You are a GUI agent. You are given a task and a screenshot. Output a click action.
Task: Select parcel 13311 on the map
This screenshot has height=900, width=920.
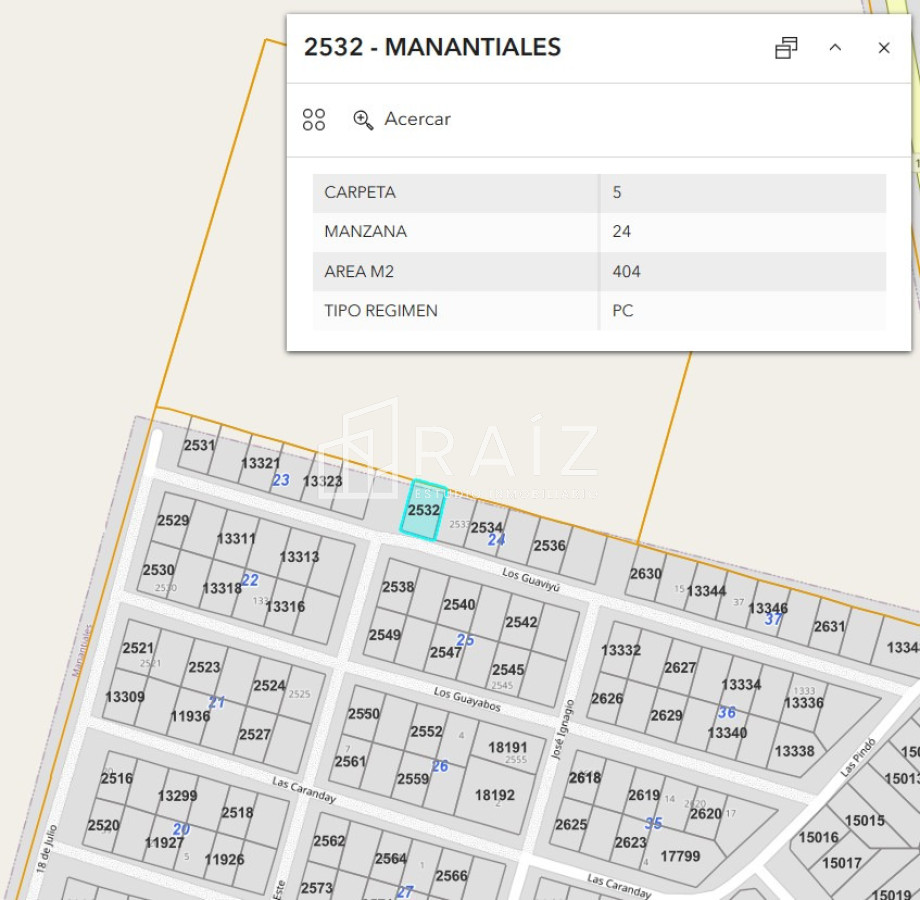pyautogui.click(x=236, y=538)
